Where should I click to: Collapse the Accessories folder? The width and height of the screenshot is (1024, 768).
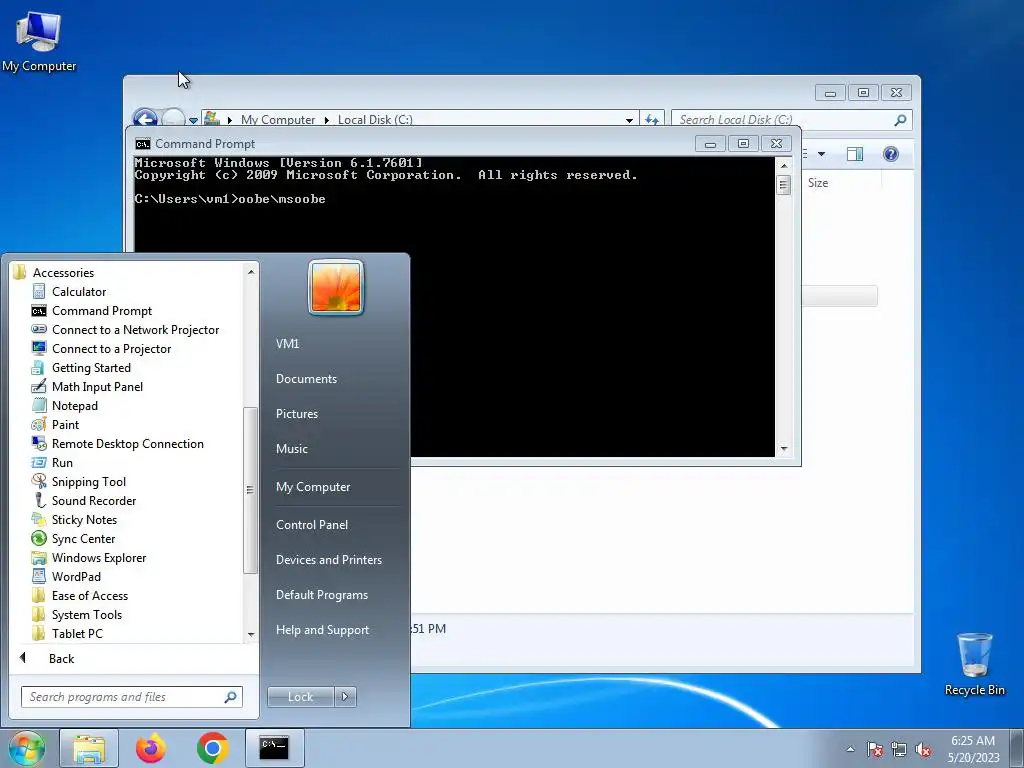(x=63, y=272)
